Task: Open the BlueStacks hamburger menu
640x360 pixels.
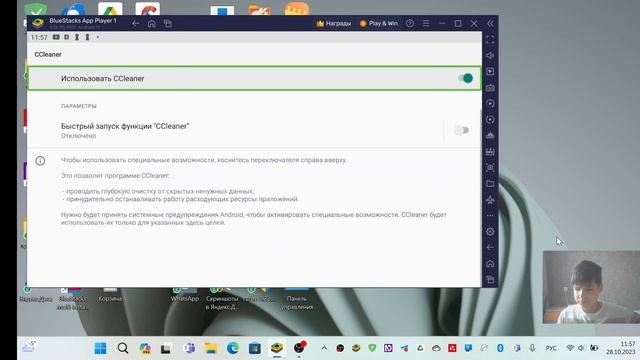Action: tap(426, 24)
